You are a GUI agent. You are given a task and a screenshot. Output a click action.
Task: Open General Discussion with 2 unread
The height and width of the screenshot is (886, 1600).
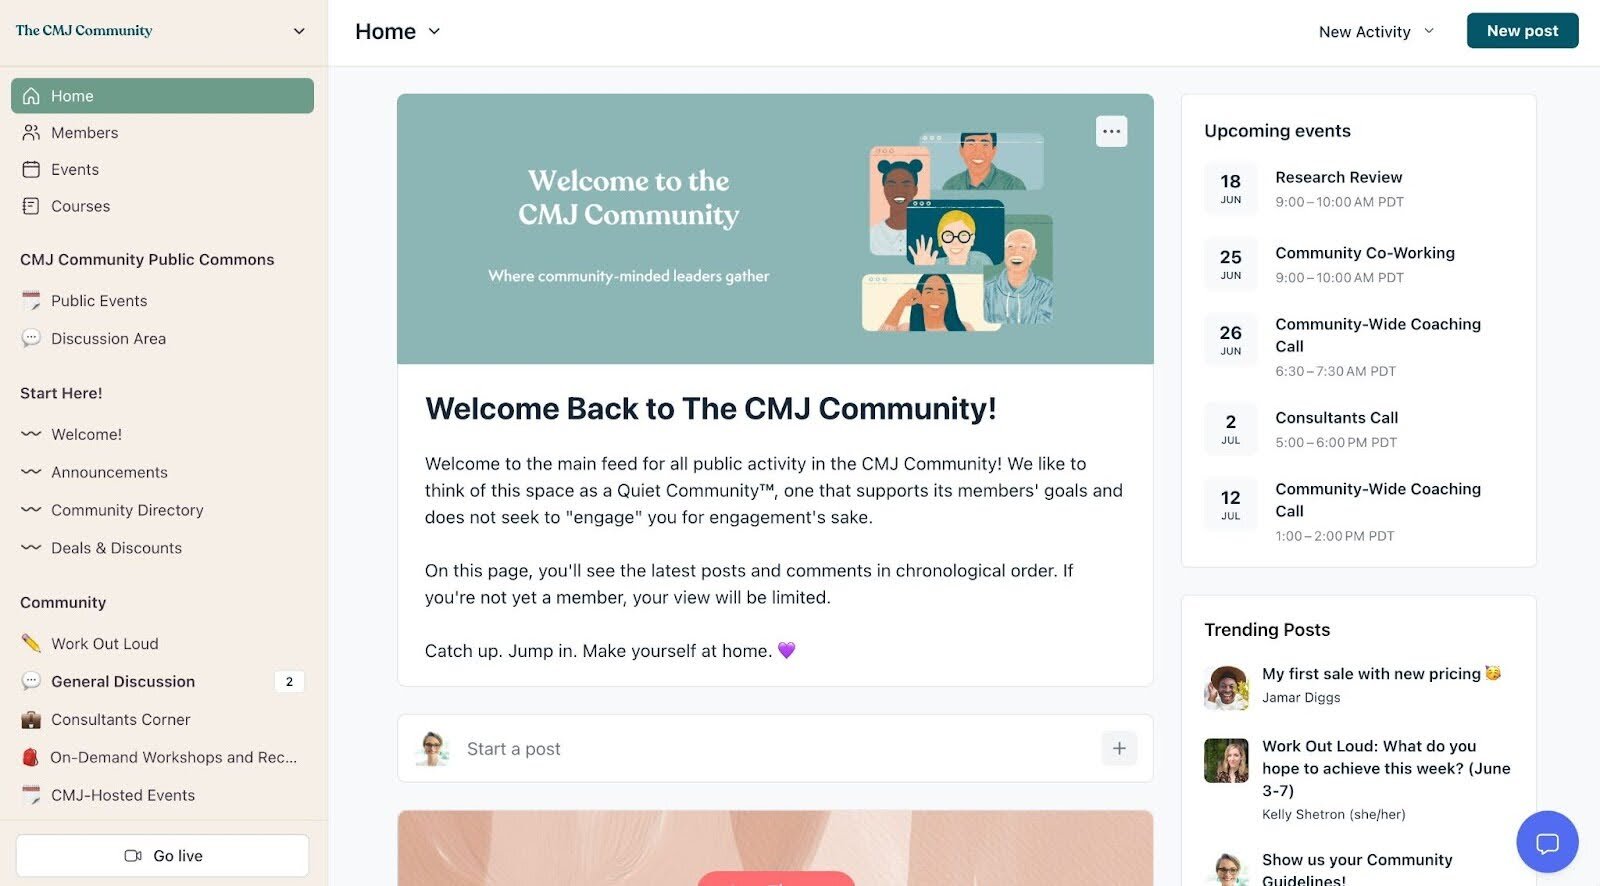tap(162, 681)
